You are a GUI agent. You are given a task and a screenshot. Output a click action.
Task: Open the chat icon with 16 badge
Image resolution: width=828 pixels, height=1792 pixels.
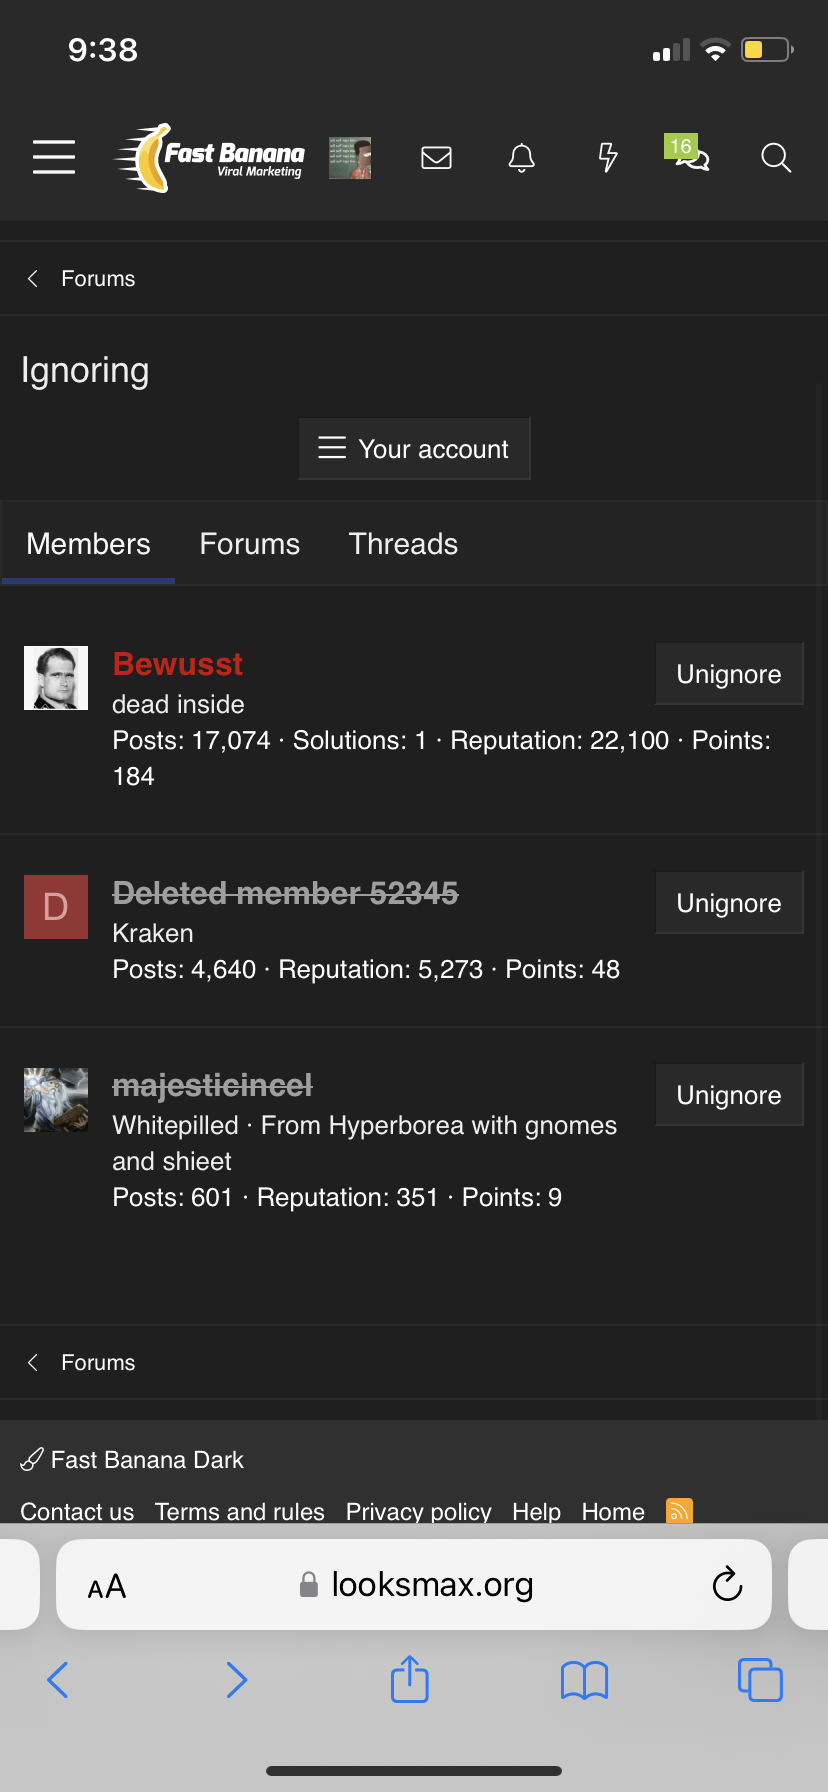[690, 157]
